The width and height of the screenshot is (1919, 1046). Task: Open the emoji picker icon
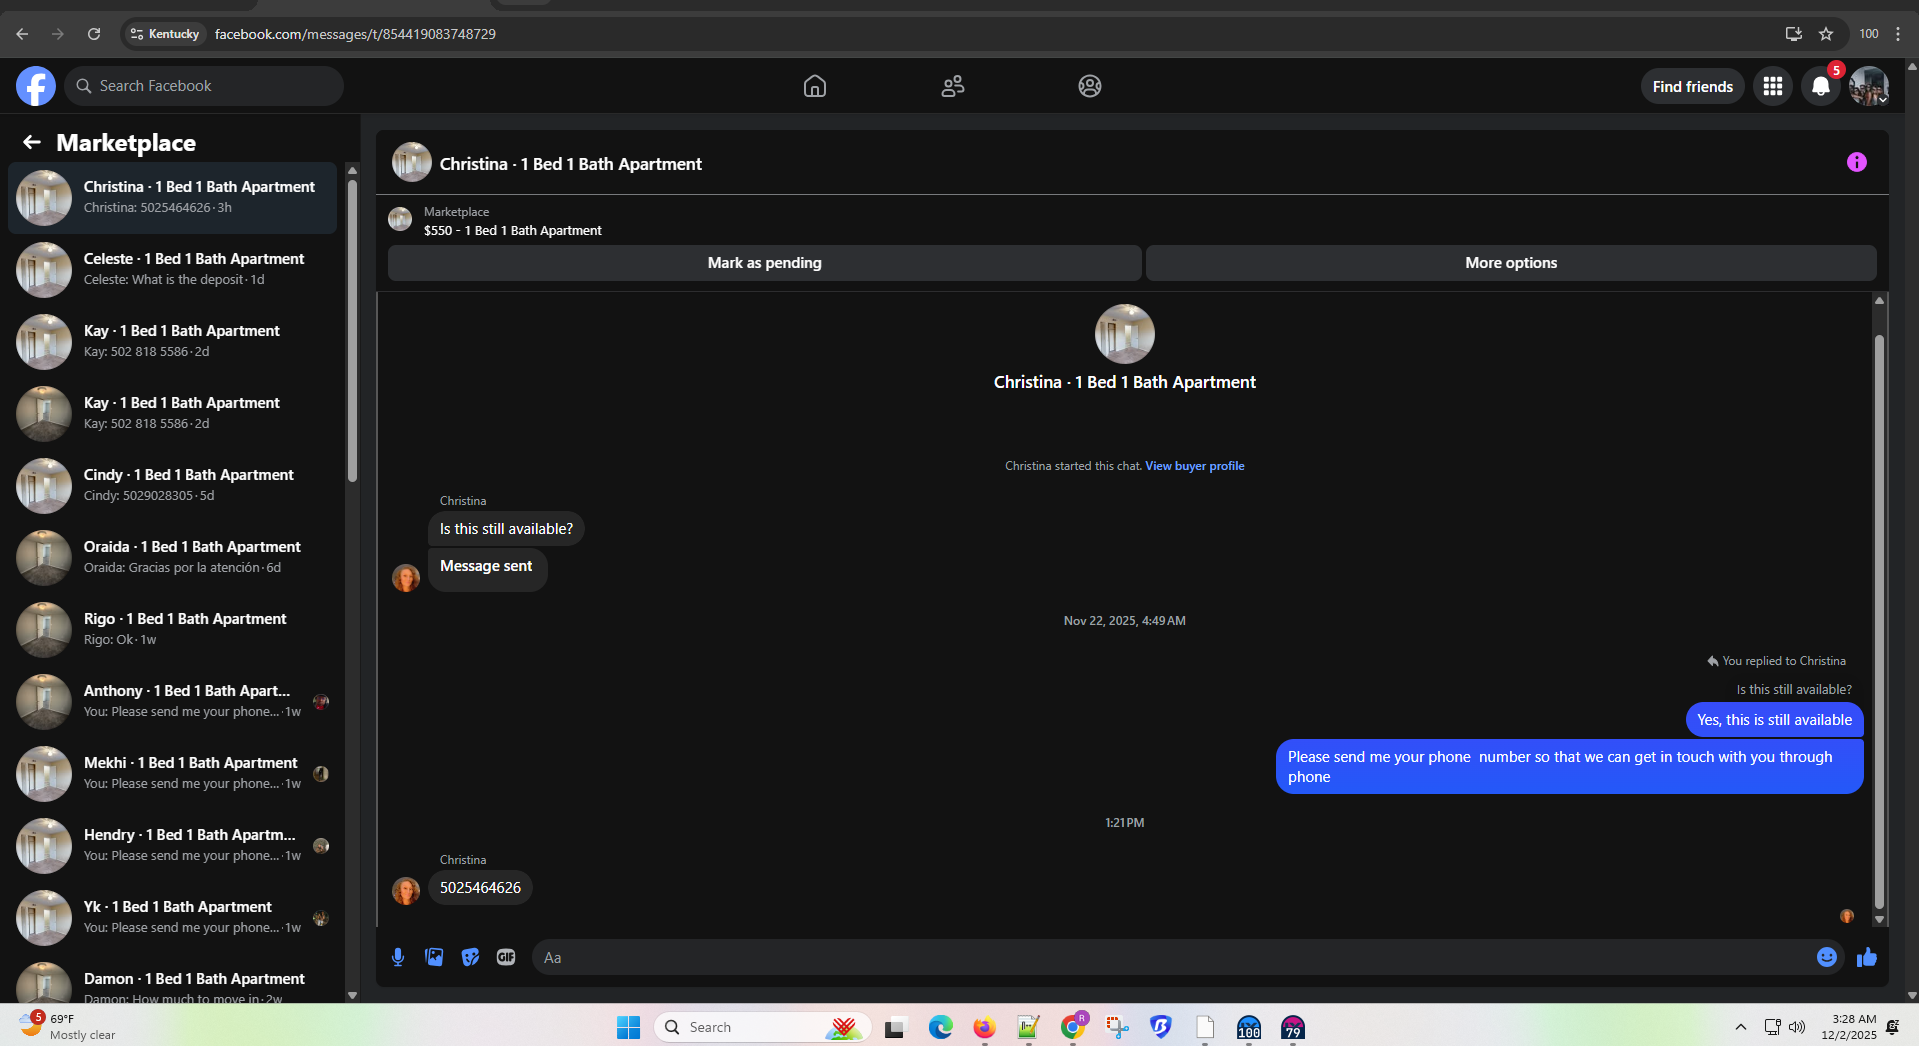point(1827,957)
